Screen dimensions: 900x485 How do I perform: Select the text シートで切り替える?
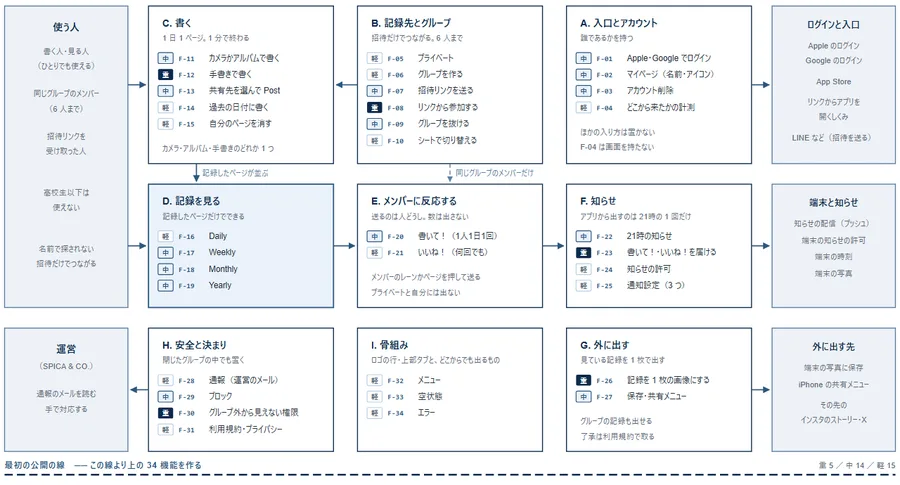447,140
